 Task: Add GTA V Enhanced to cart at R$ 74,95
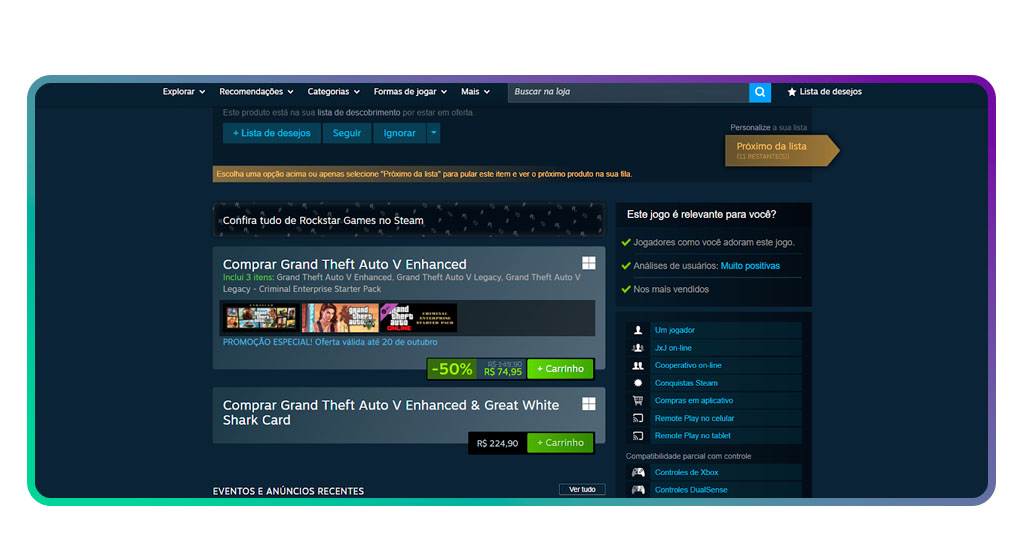(560, 369)
